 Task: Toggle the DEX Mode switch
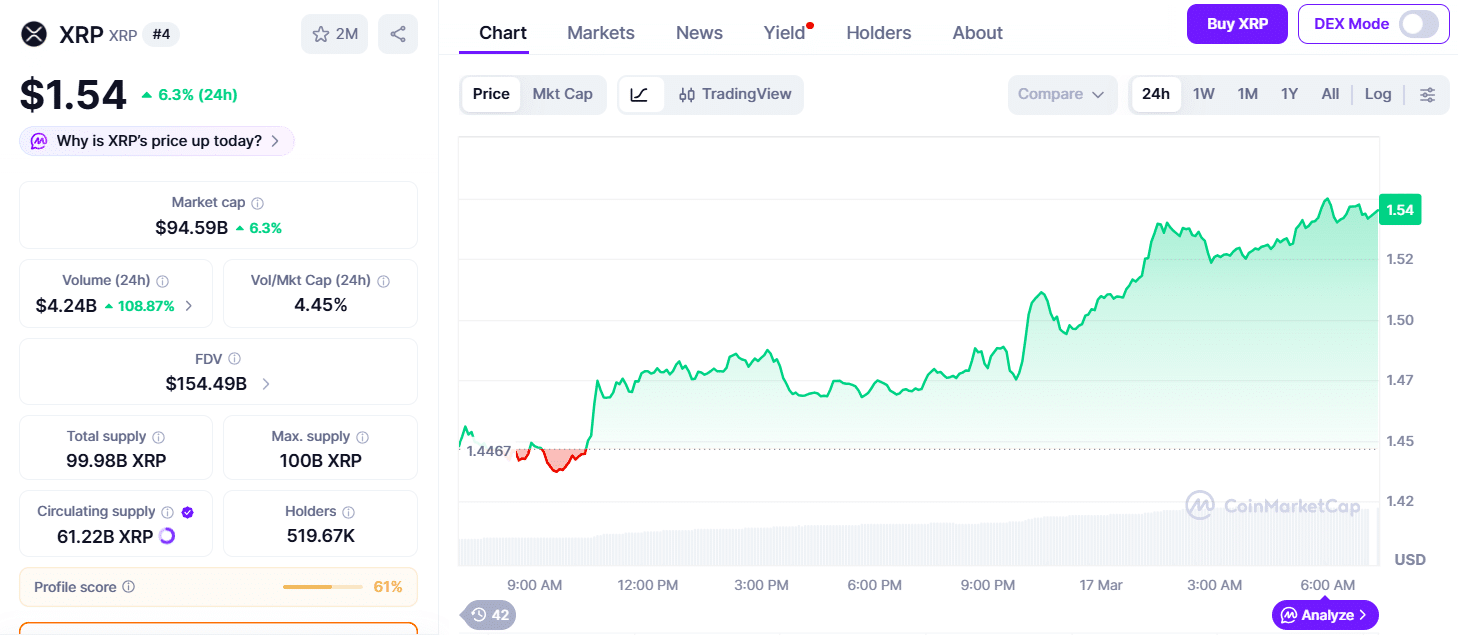tap(1418, 24)
